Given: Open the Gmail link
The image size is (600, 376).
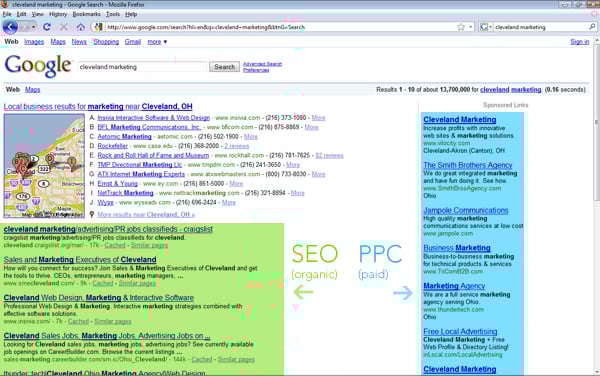Looking at the screenshot, I should point(133,42).
